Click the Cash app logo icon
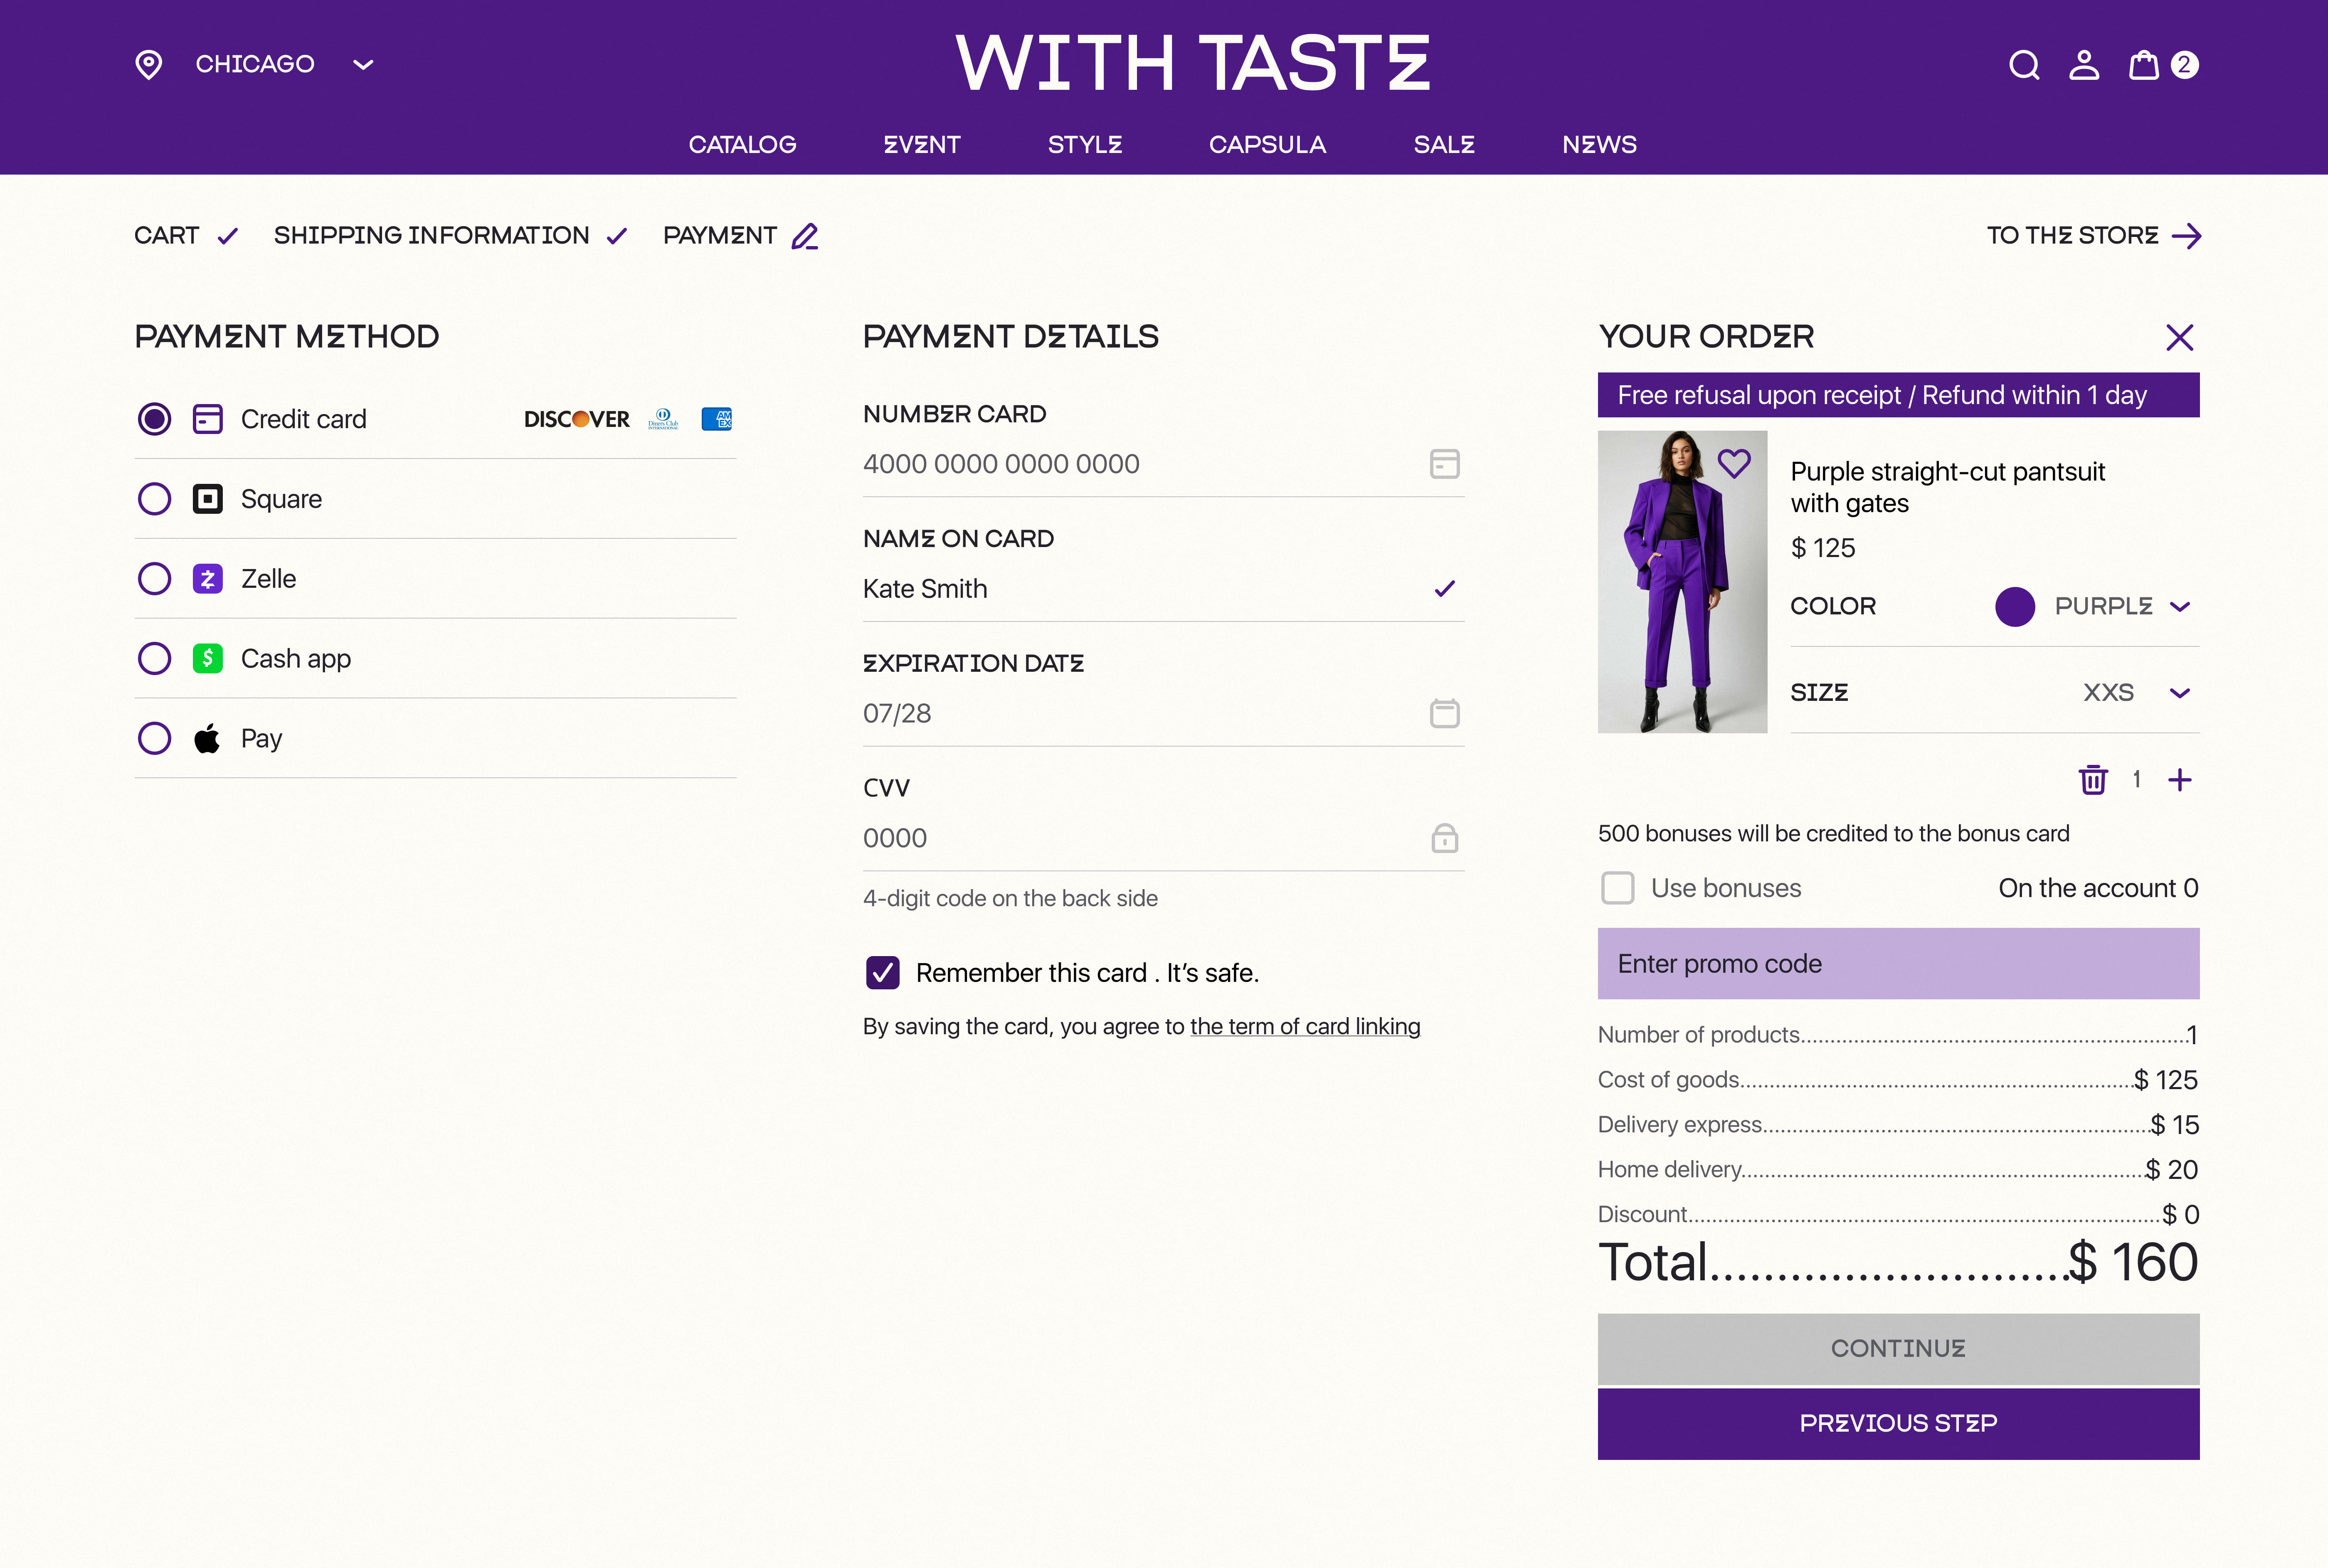The image size is (2328, 1568). click(x=208, y=659)
